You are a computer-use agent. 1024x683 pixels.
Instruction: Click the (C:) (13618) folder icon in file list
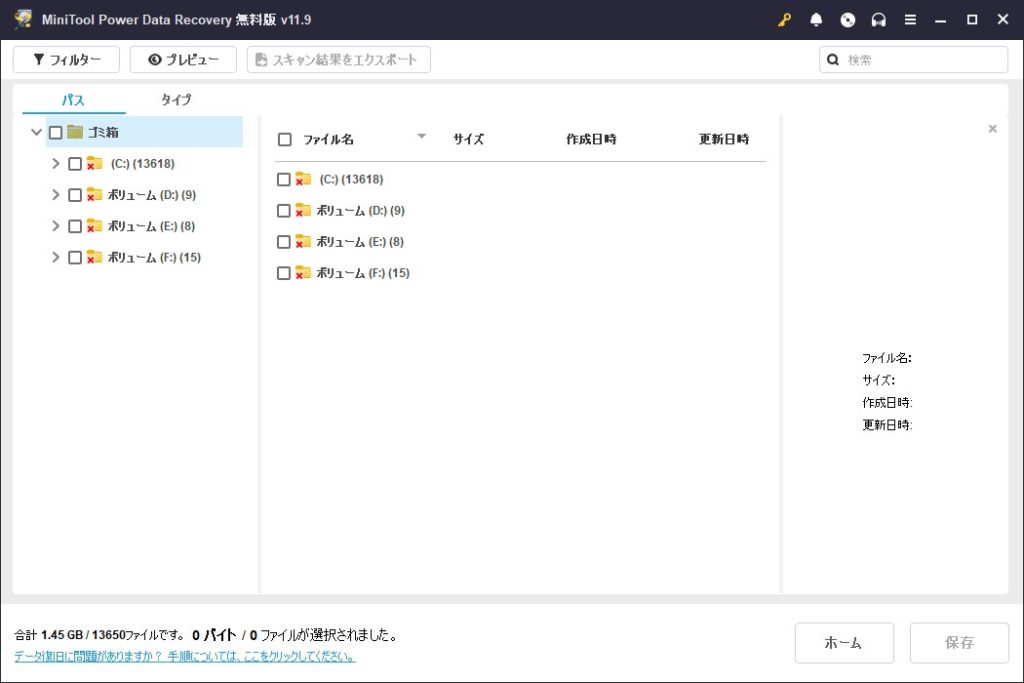(x=303, y=179)
